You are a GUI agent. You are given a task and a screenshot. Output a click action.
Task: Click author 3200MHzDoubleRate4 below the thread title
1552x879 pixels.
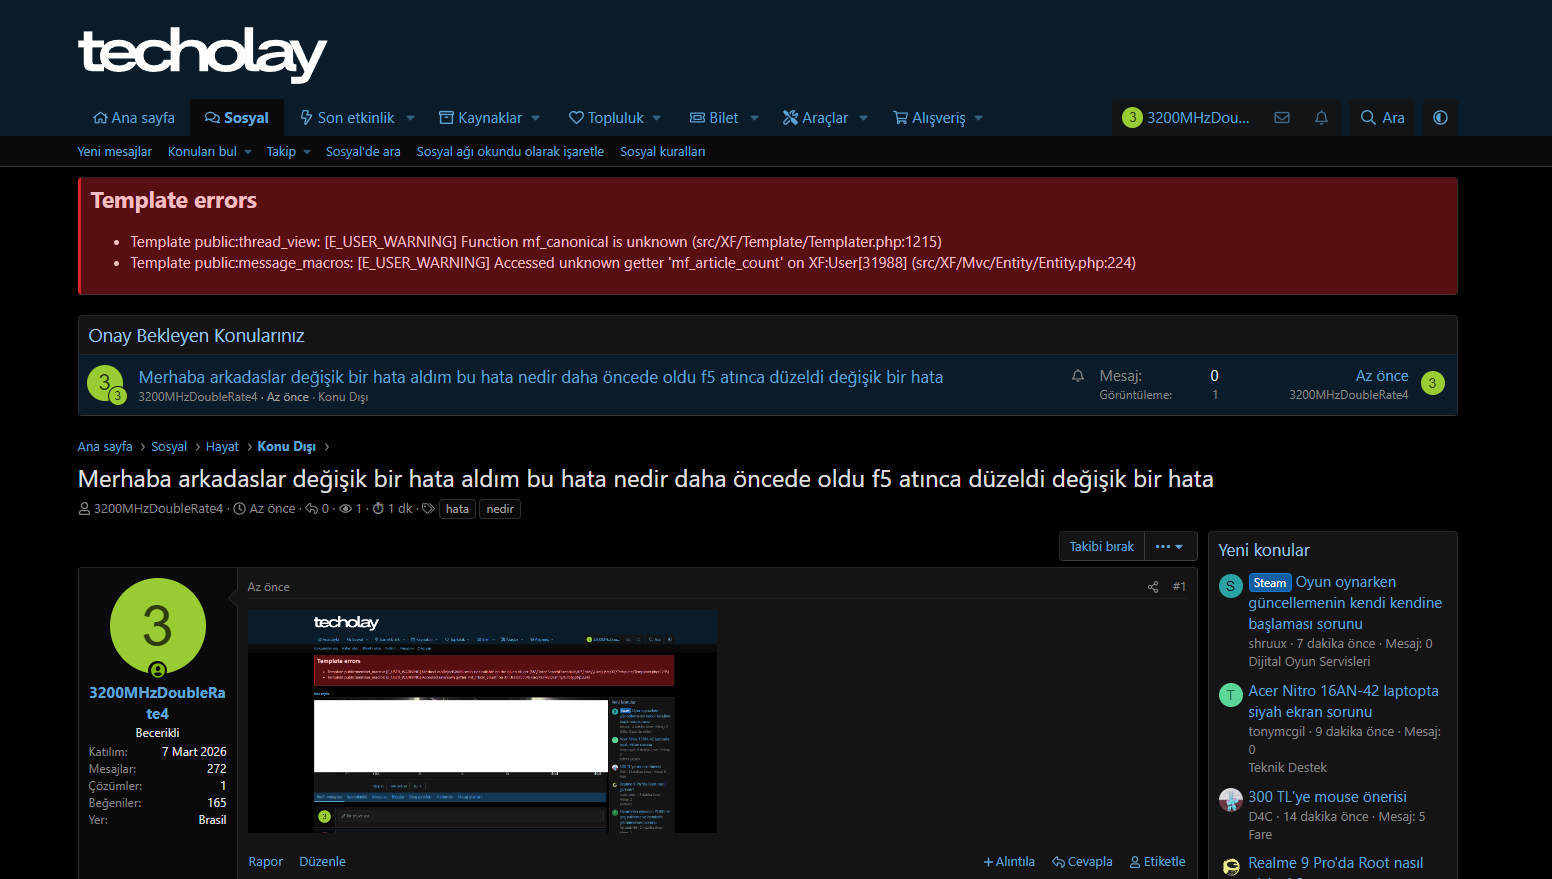pos(158,509)
